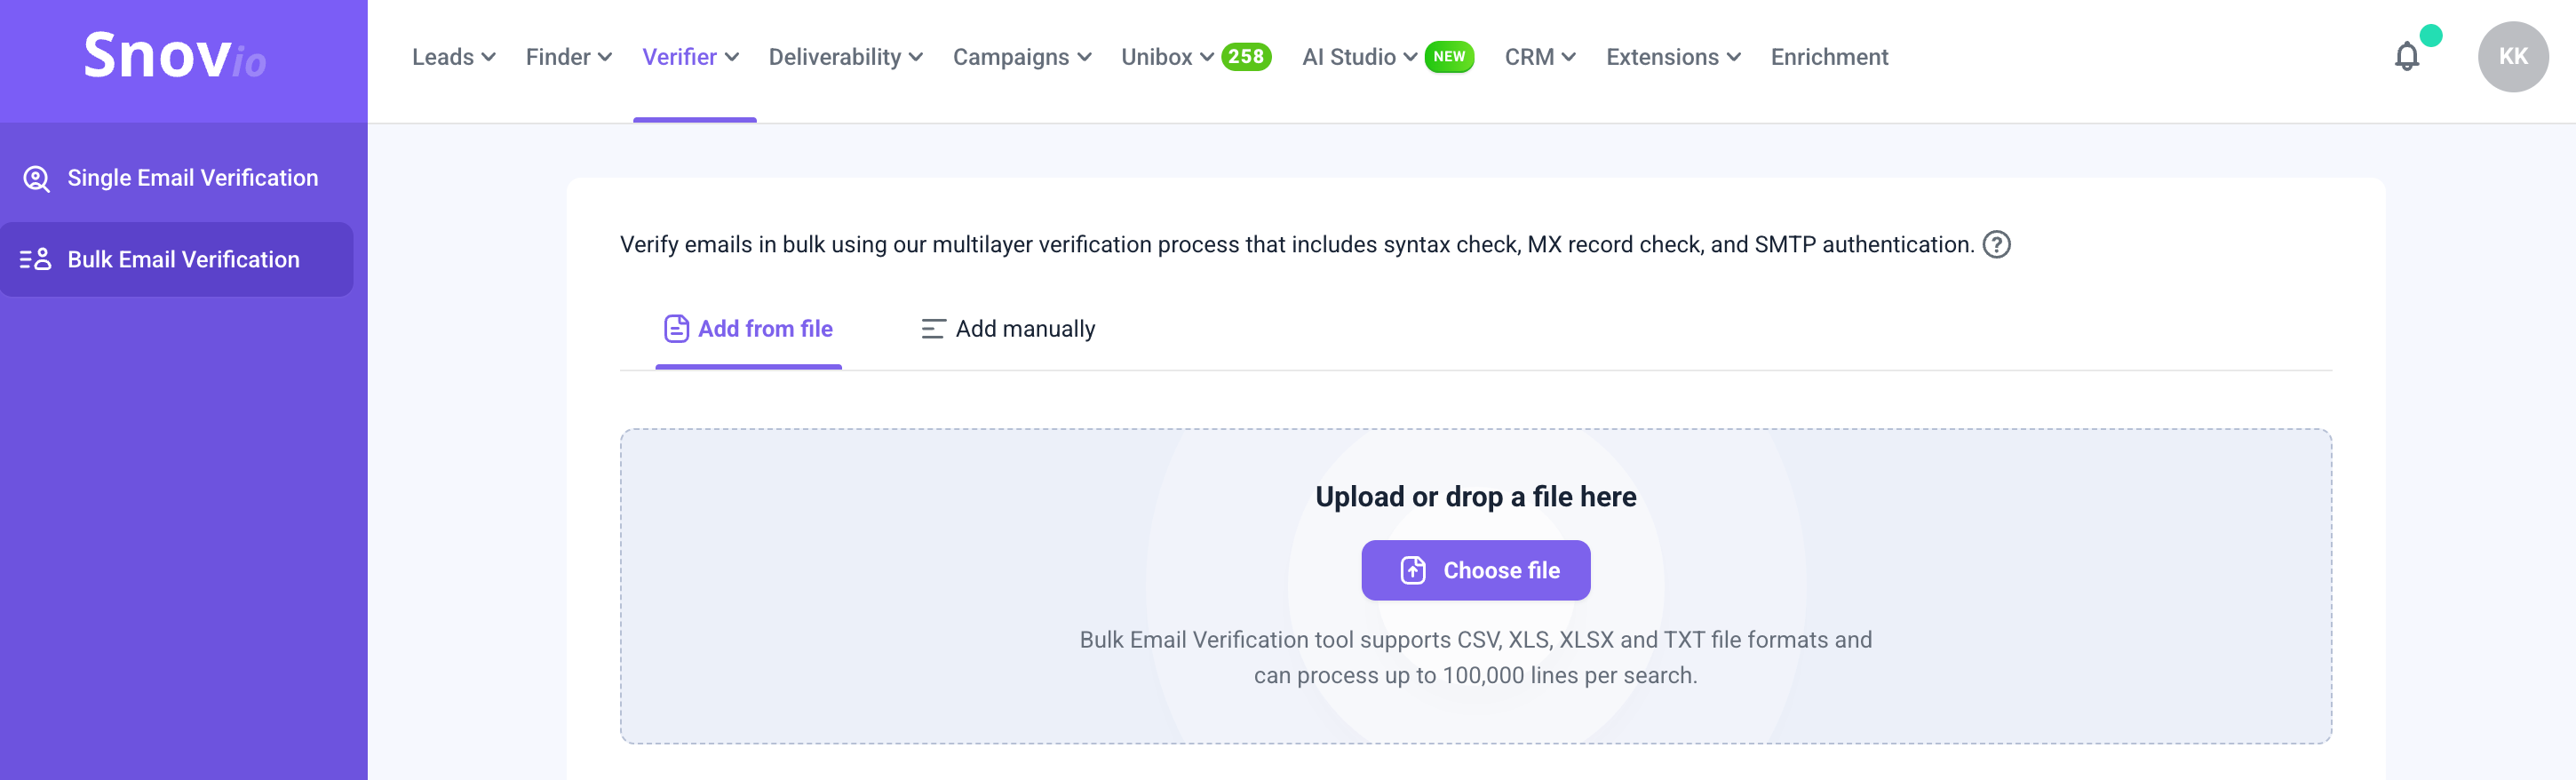Expand the Verifier dropdown chevron
Viewport: 2576px width, 780px height.
tap(731, 58)
